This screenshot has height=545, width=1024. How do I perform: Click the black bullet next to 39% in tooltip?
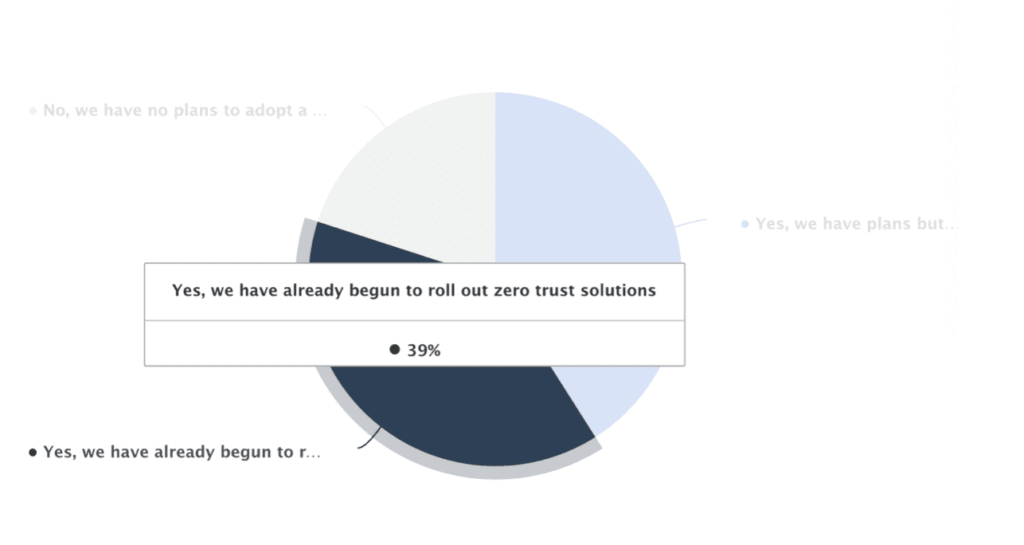395,349
